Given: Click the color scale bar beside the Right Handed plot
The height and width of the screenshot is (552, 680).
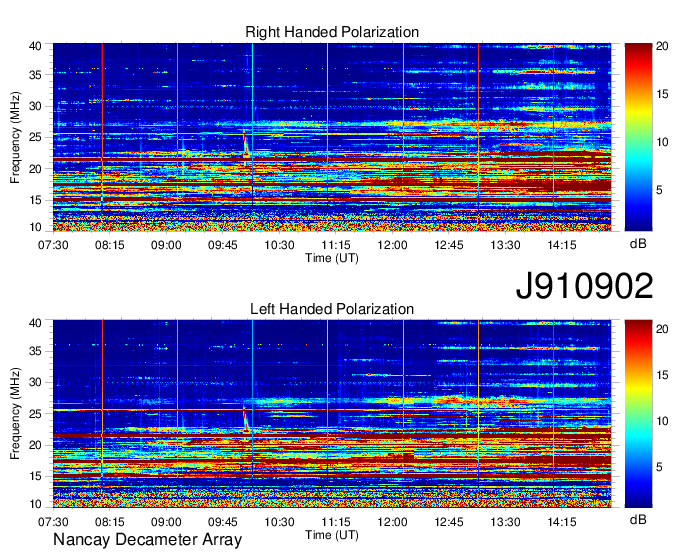Looking at the screenshot, I should tap(638, 137).
